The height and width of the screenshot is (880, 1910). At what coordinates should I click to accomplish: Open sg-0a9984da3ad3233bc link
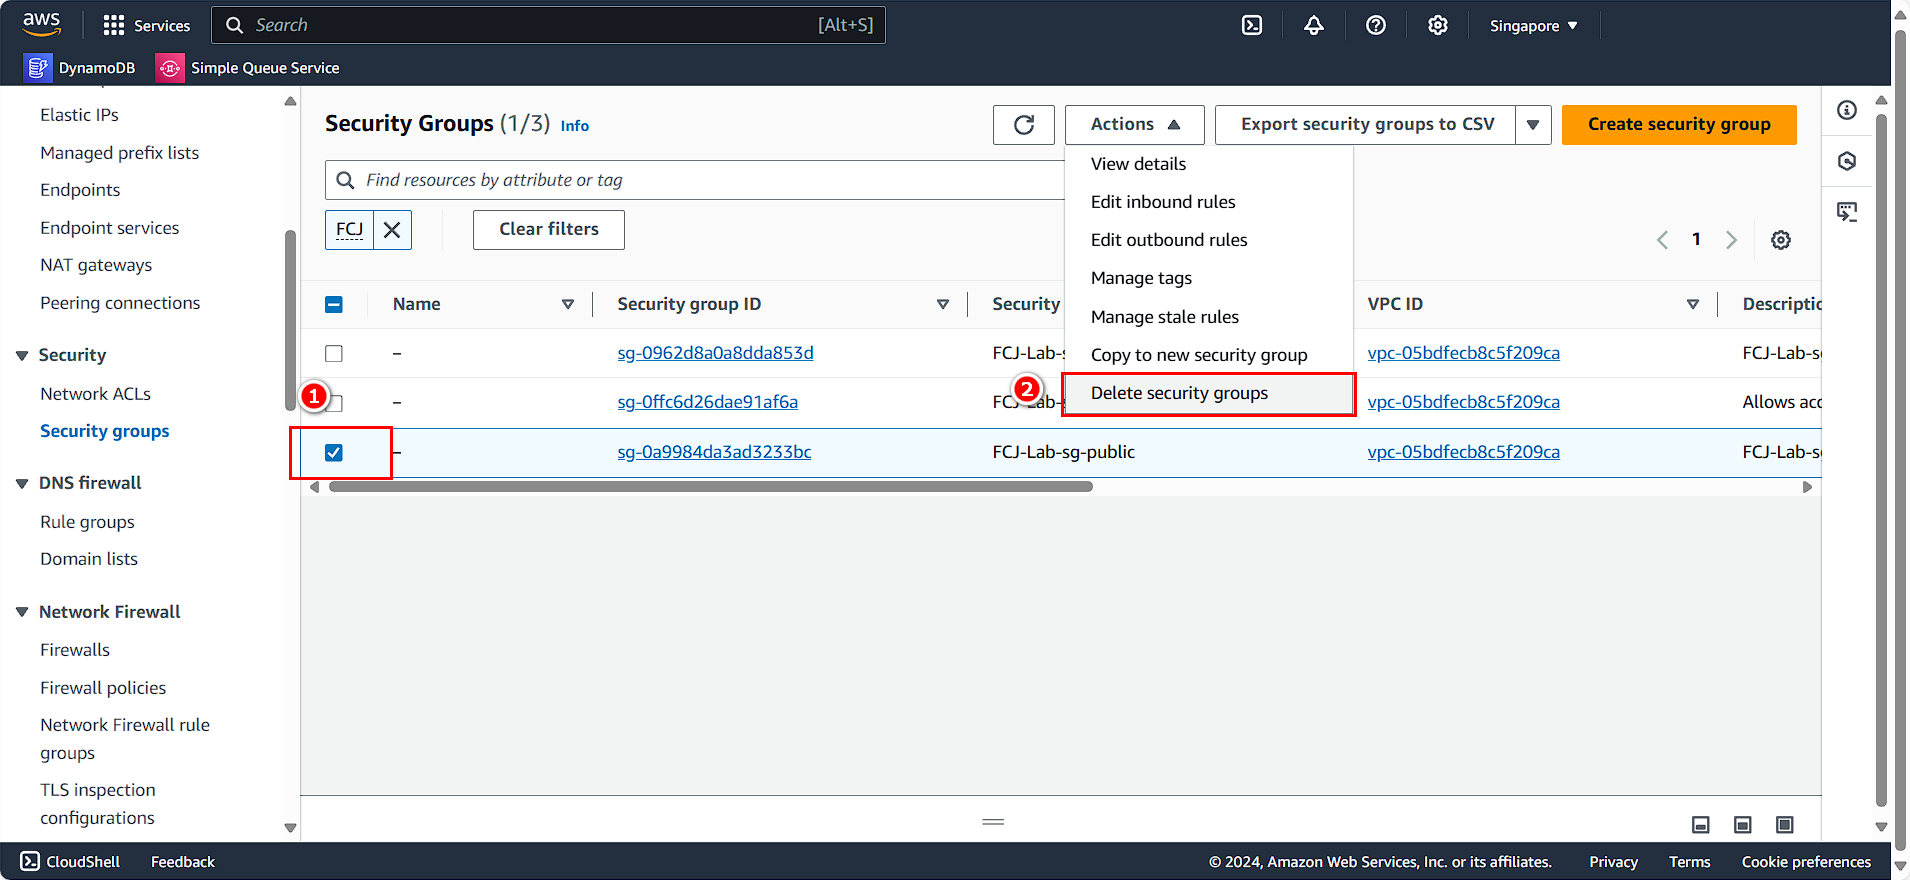(714, 452)
